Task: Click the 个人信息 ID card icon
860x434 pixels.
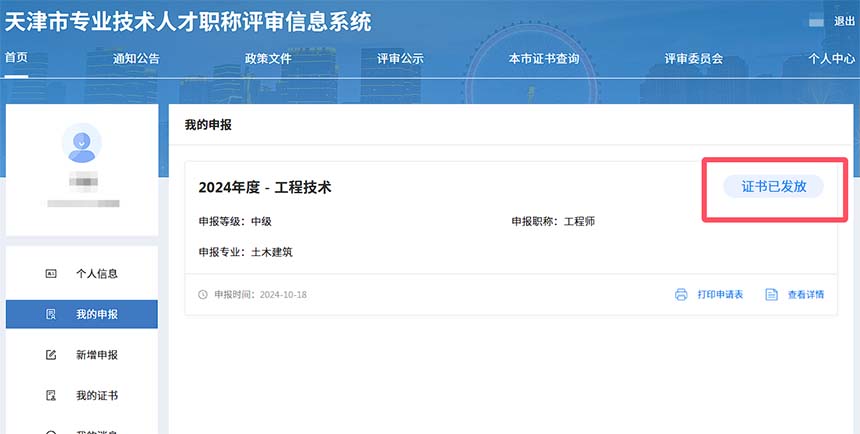Action: coord(51,273)
